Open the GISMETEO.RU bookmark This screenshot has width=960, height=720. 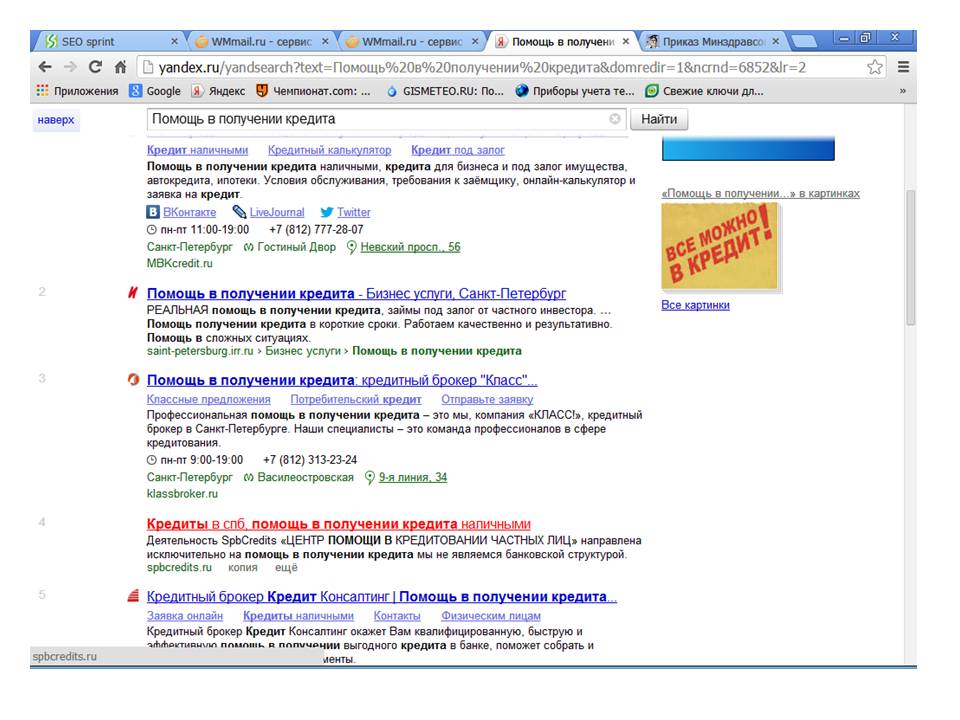point(445,91)
